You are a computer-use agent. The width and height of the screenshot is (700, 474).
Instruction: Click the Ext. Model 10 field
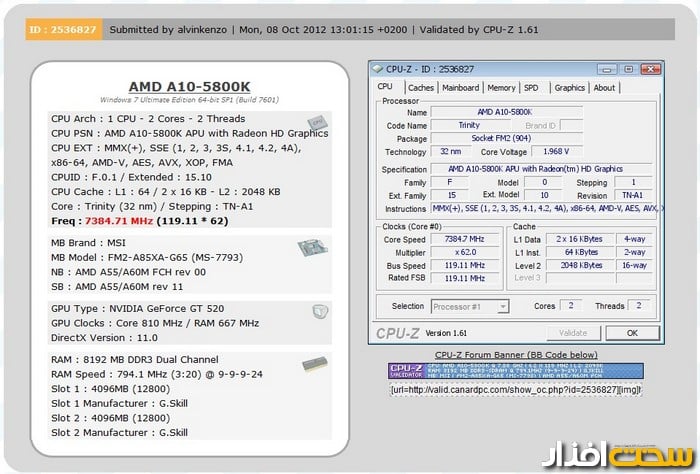tap(544, 195)
